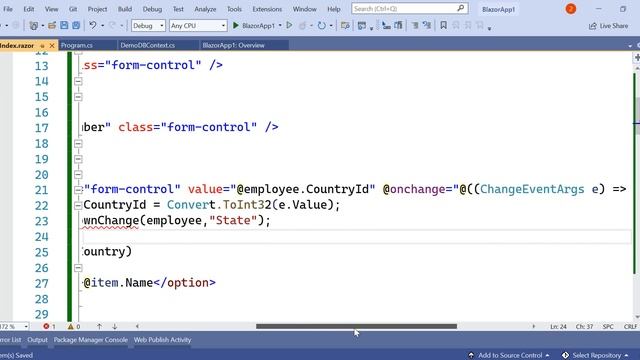Click the Hot Reload flame icon
Image resolution: width=640 pixels, height=360 pixels.
click(x=302, y=25)
